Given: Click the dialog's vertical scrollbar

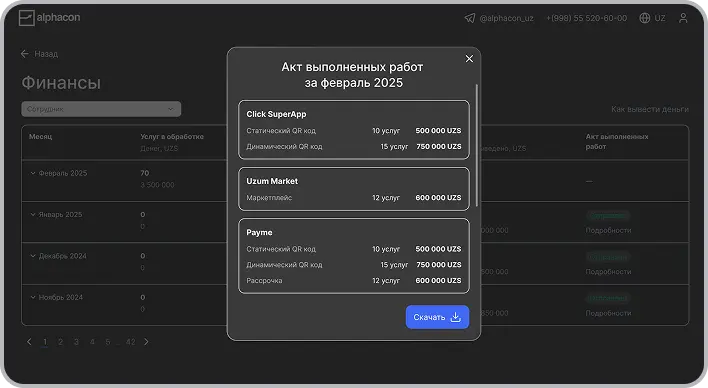Looking at the screenshot, I should [476, 145].
